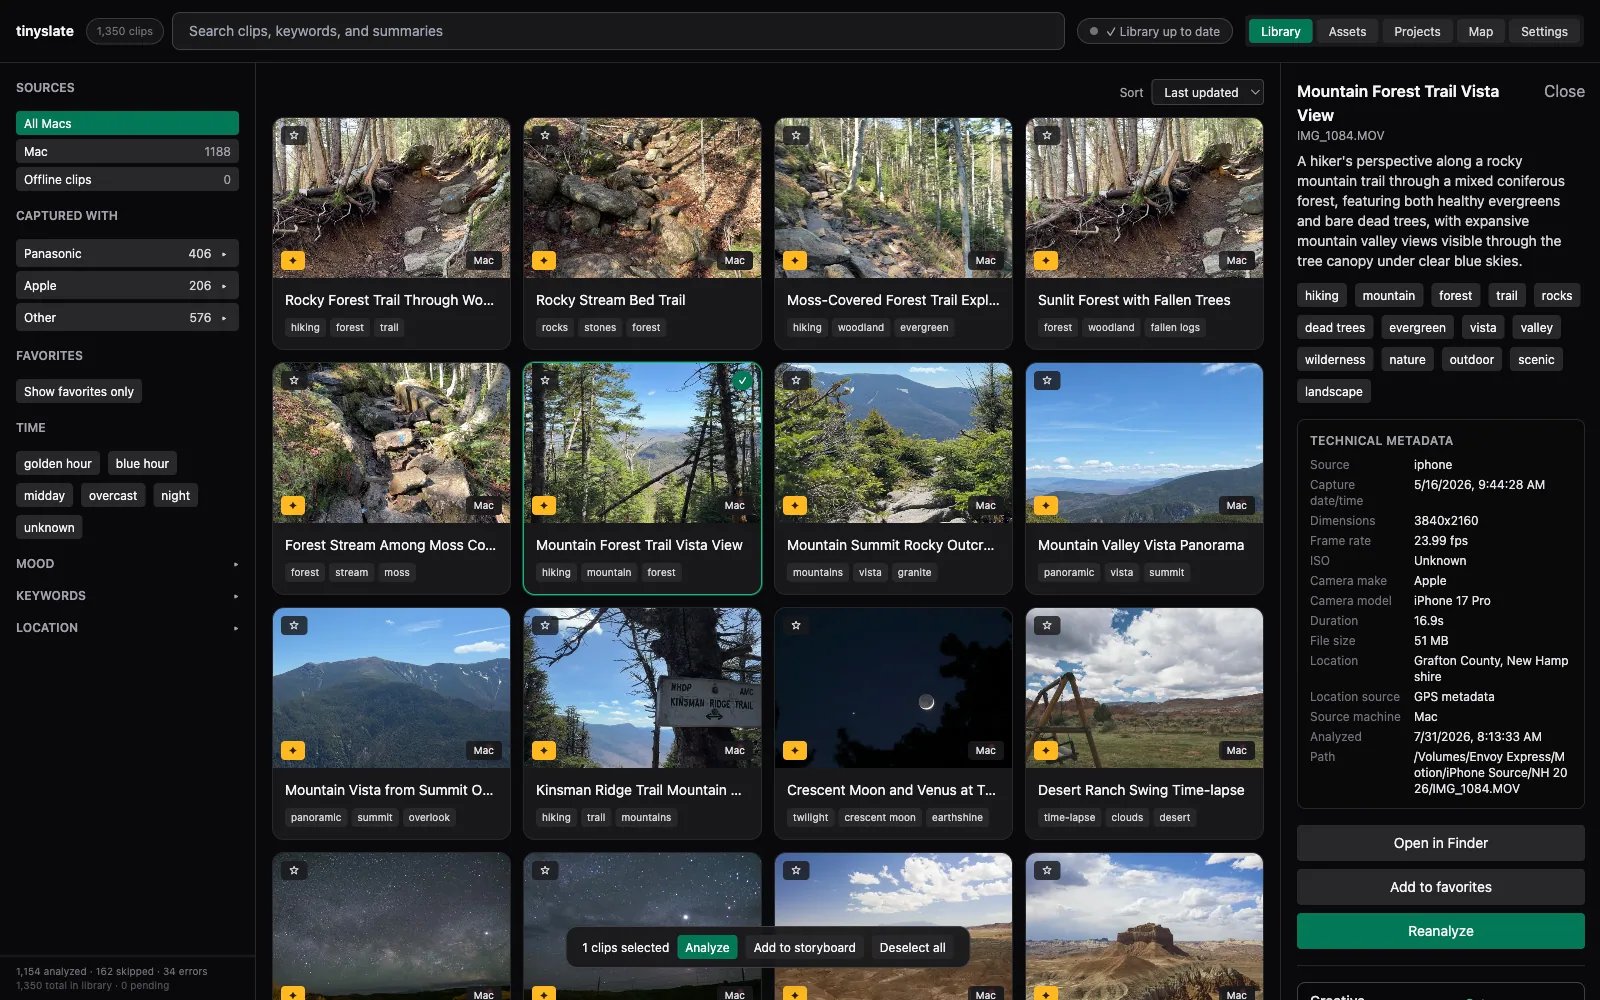Switch to the Assets tab

1347,31
